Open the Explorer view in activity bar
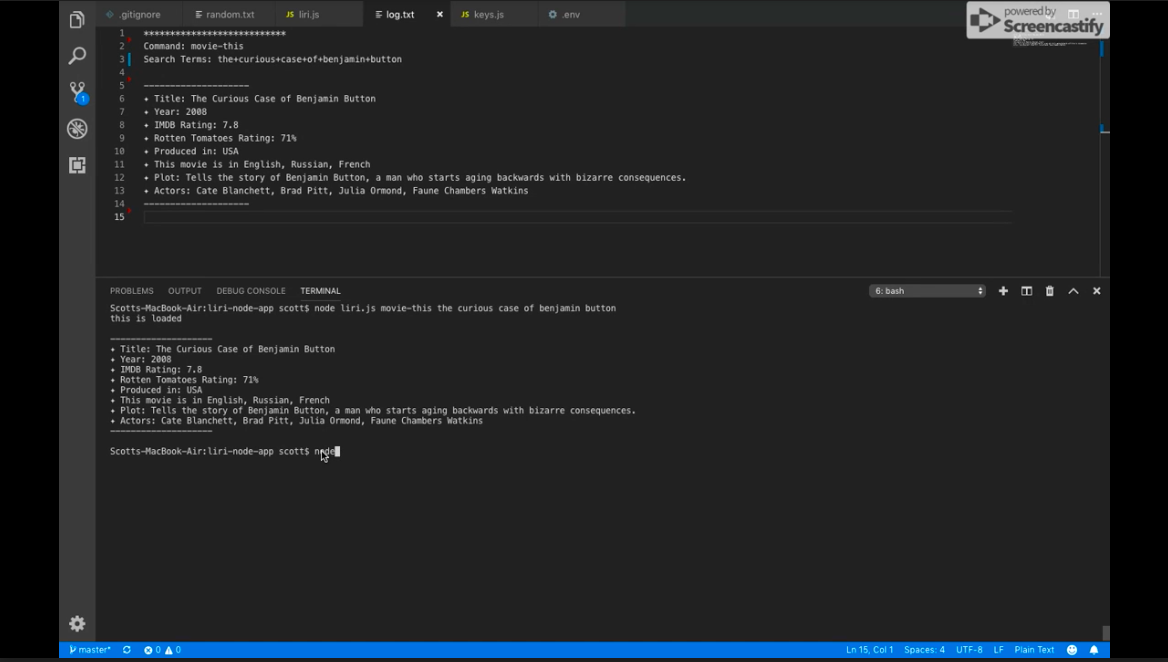Viewport: 1168px width, 662px height. click(77, 19)
